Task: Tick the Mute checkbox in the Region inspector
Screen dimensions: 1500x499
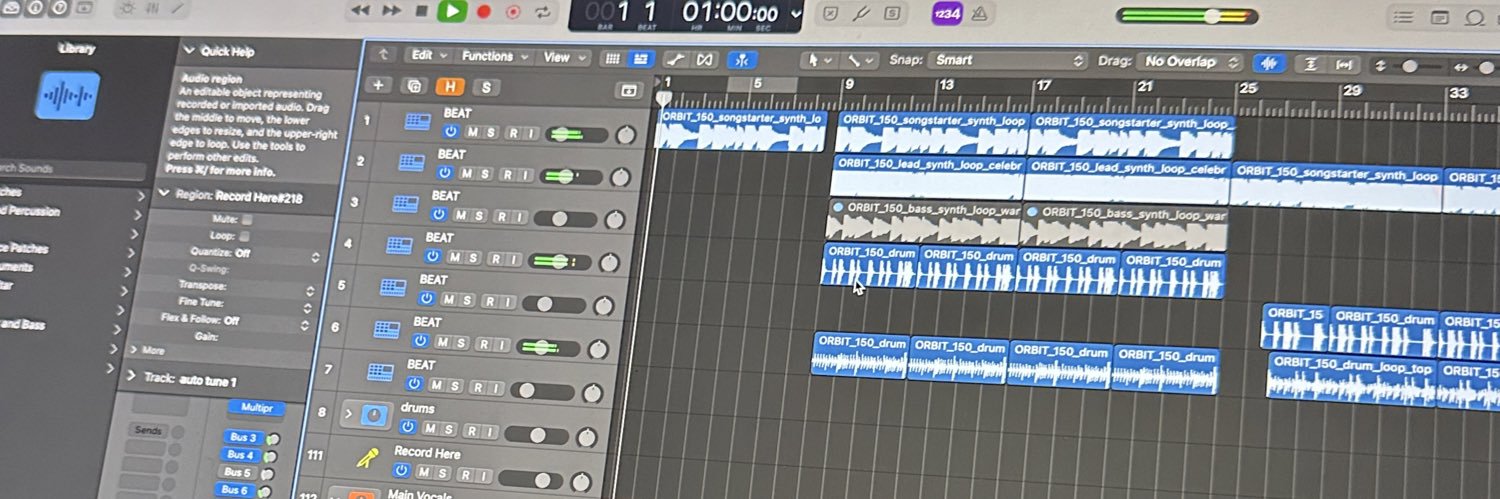Action: [246, 219]
